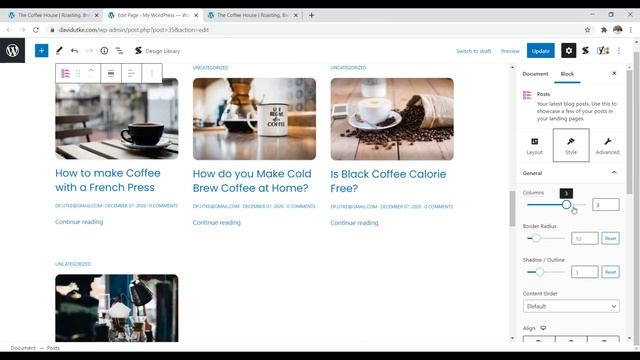Viewport: 640px width, 360px height.
Task: Open editor more options menu
Action: (619, 51)
